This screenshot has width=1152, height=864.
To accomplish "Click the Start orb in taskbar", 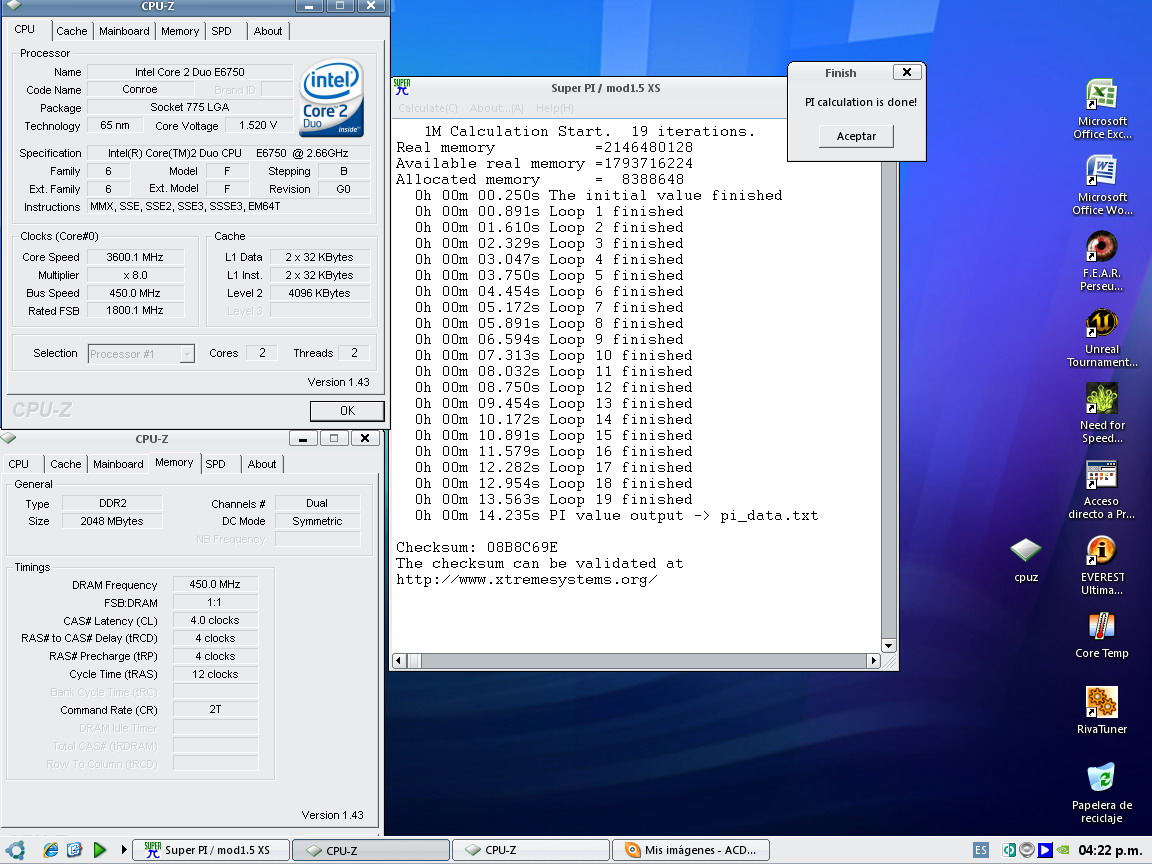I will click(x=15, y=850).
